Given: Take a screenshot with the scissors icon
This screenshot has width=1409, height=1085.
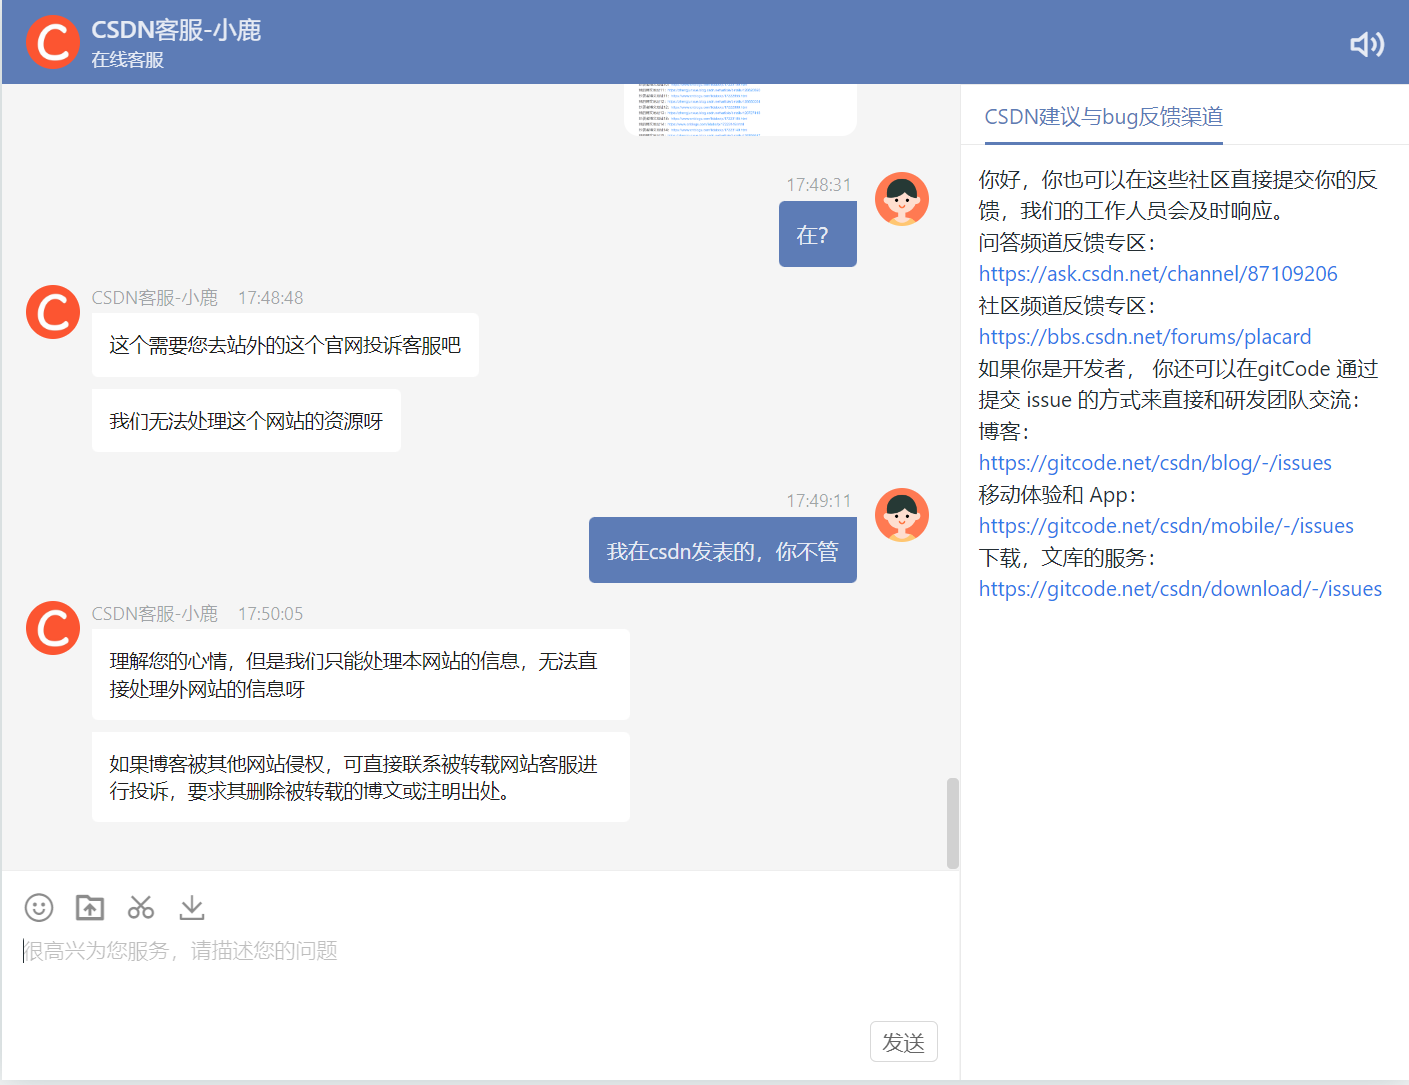Looking at the screenshot, I should 141,907.
